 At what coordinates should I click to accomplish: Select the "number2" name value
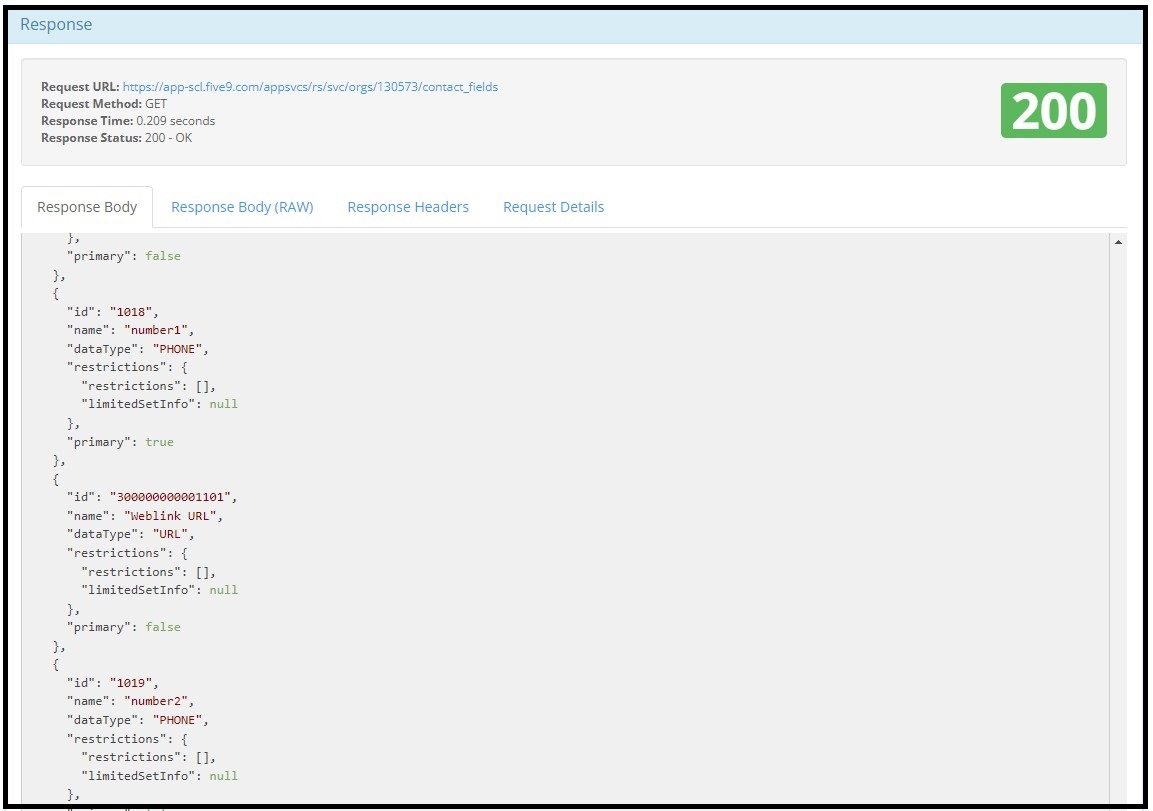pos(156,701)
